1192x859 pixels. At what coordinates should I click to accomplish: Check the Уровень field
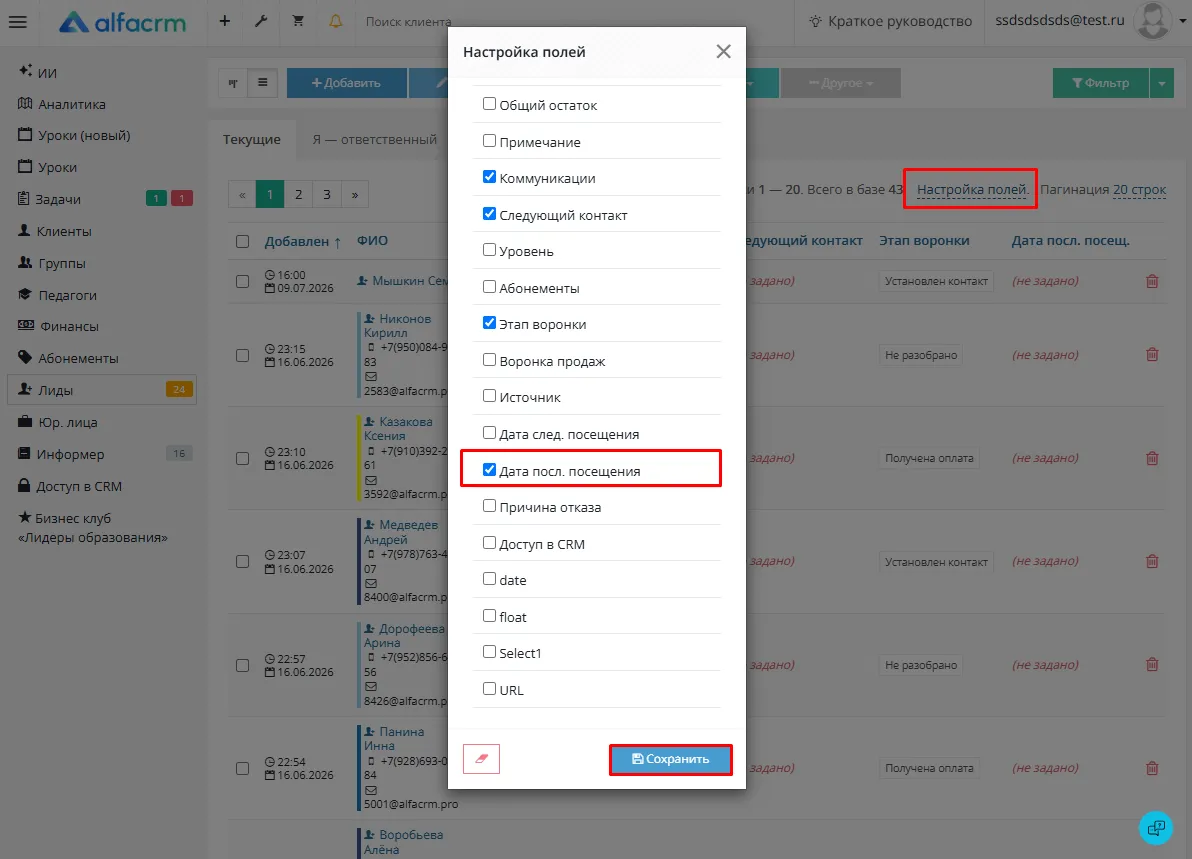click(490, 250)
